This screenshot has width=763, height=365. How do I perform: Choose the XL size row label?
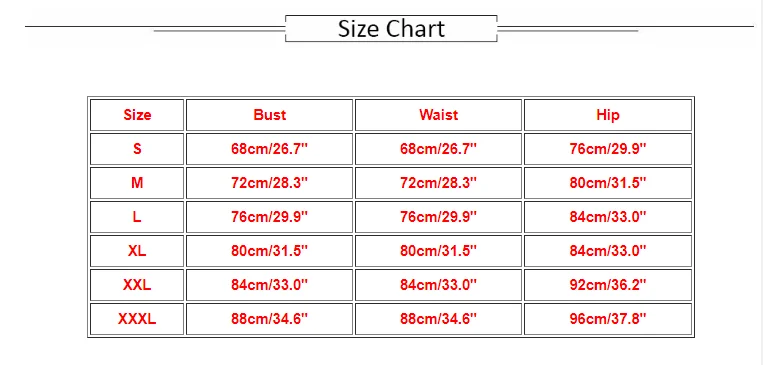[137, 251]
